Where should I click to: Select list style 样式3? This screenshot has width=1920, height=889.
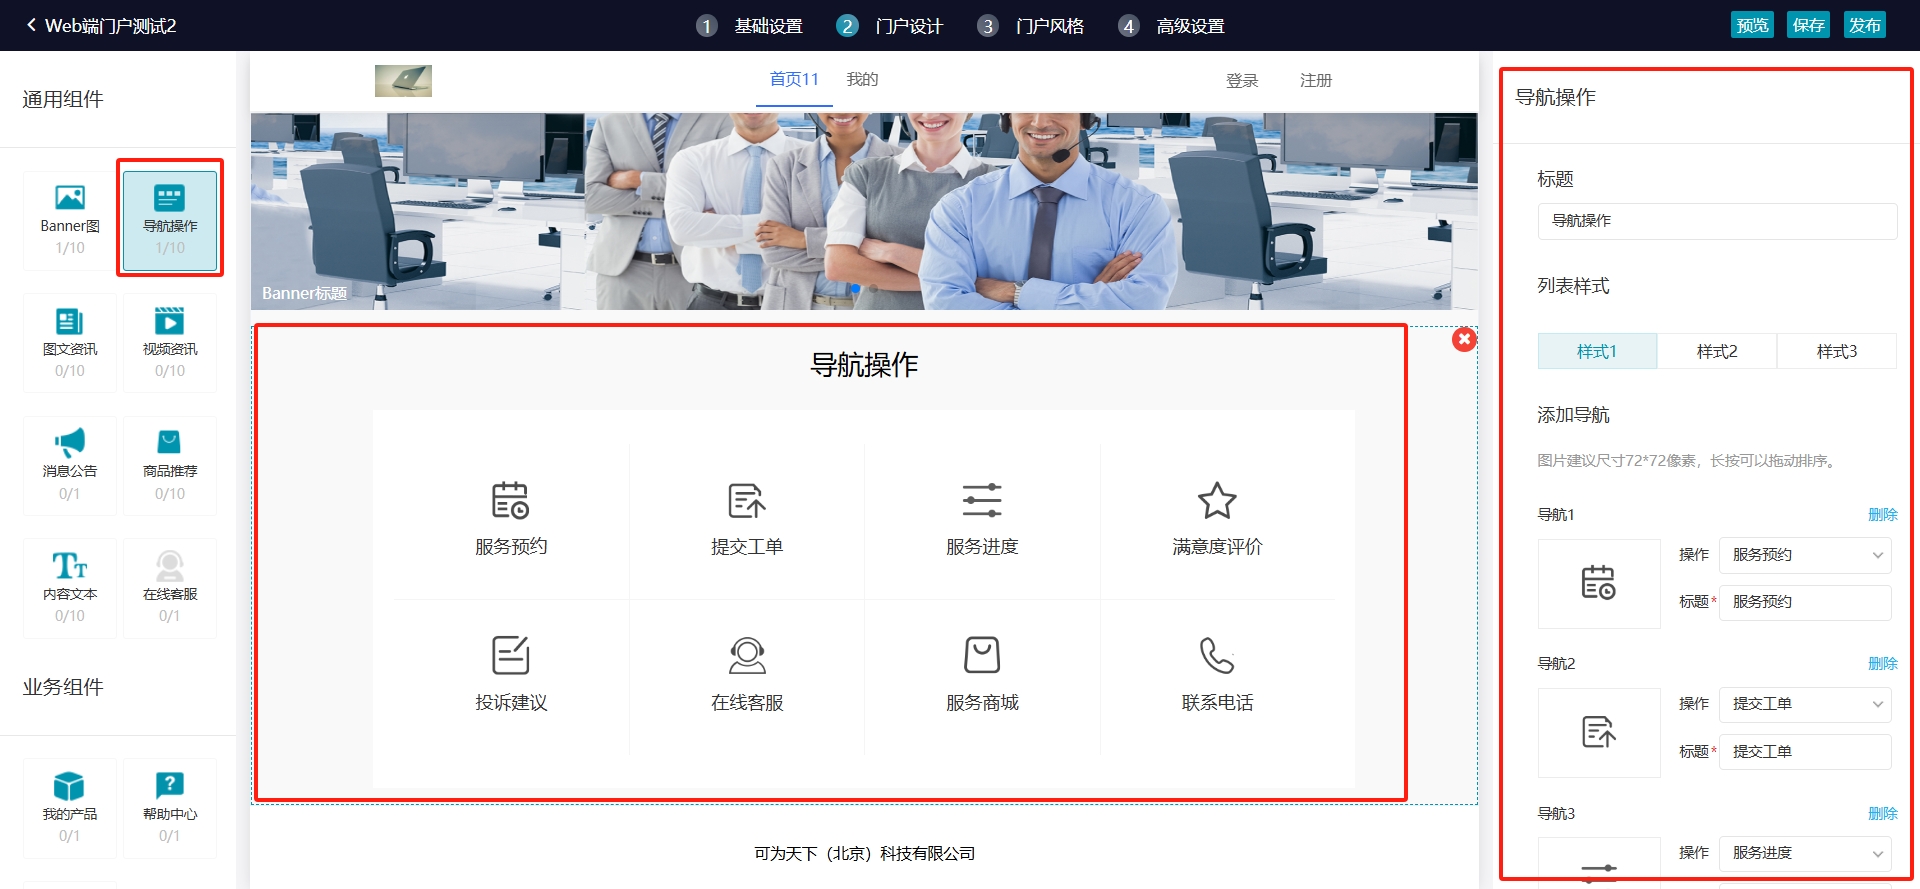click(1837, 351)
